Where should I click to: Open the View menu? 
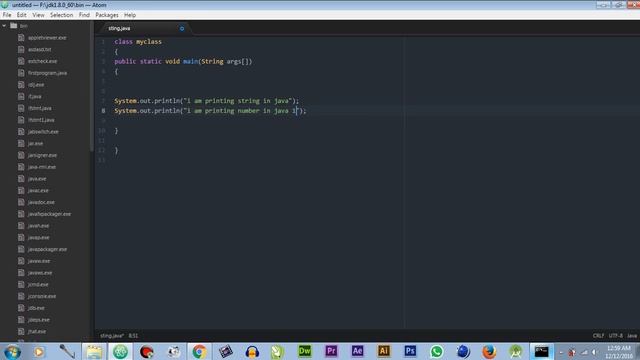point(38,15)
